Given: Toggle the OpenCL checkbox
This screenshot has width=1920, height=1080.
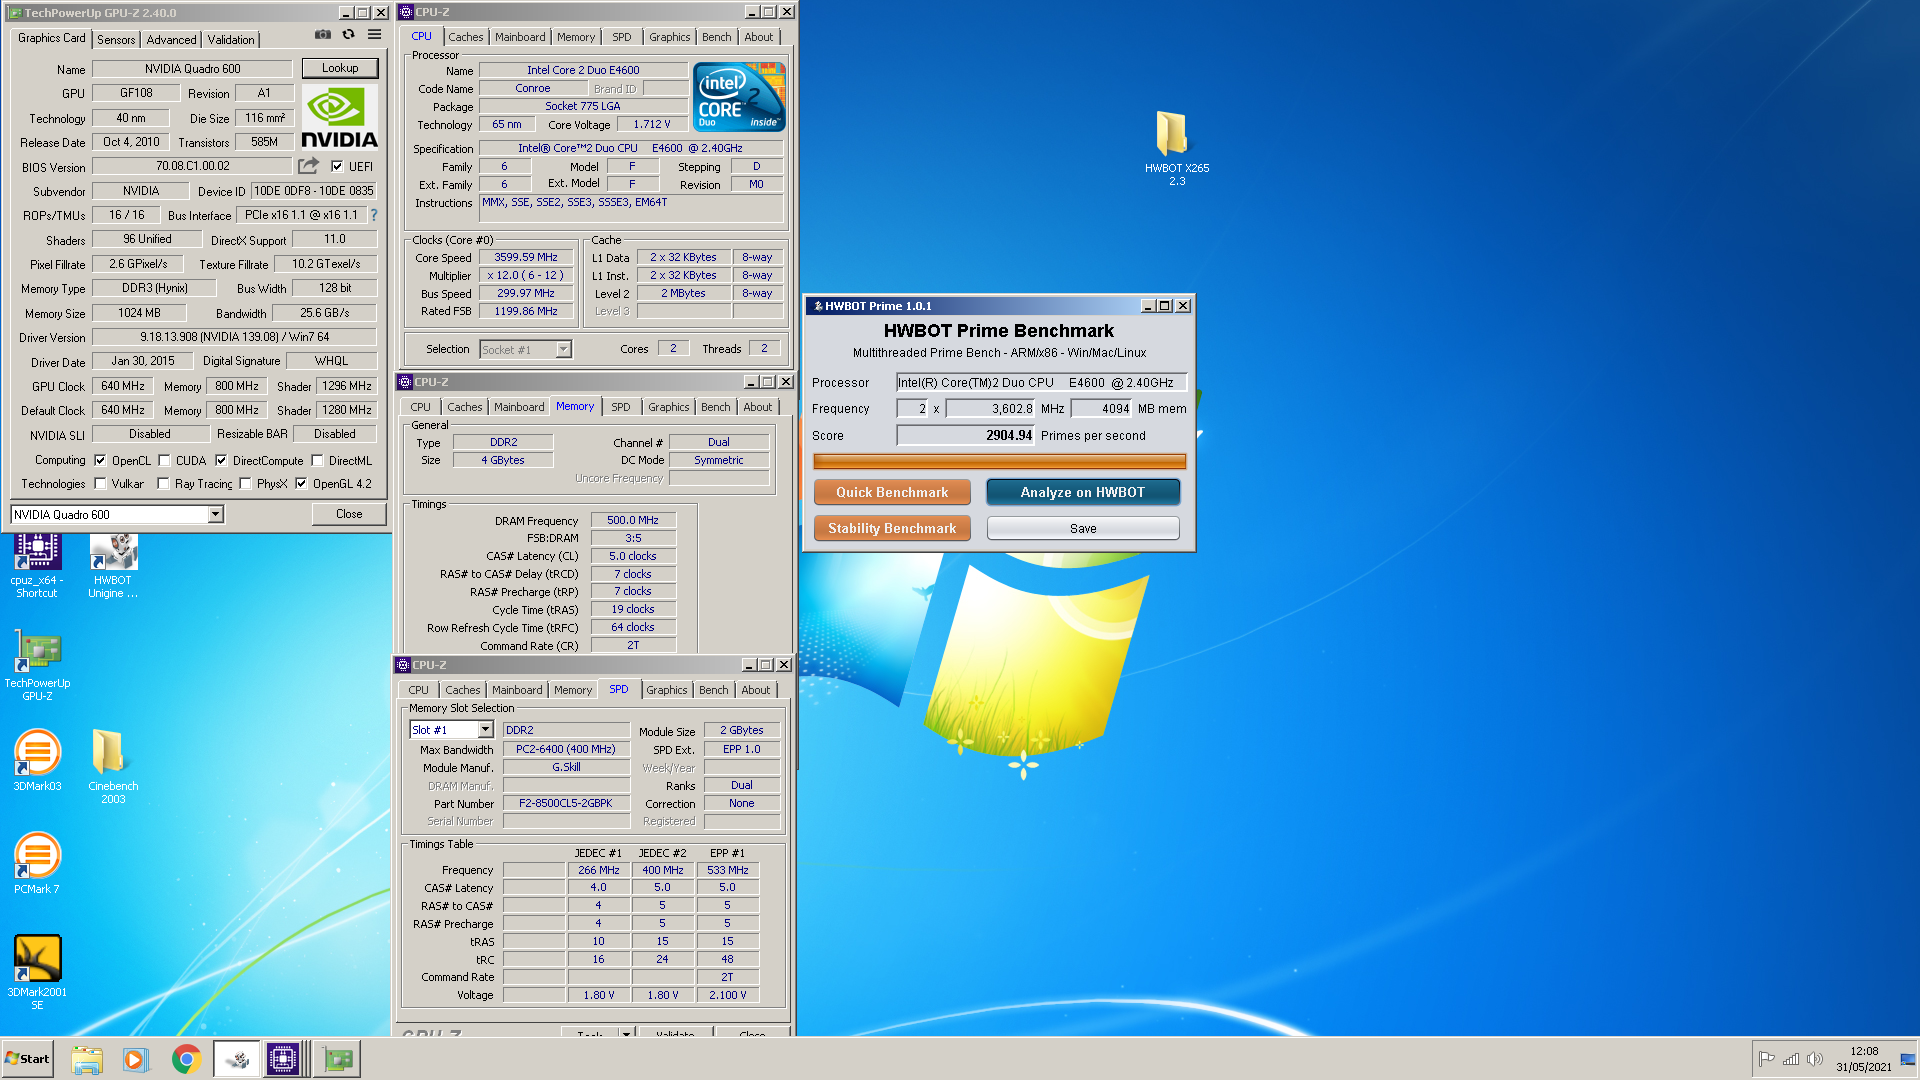Looking at the screenshot, I should click(100, 461).
